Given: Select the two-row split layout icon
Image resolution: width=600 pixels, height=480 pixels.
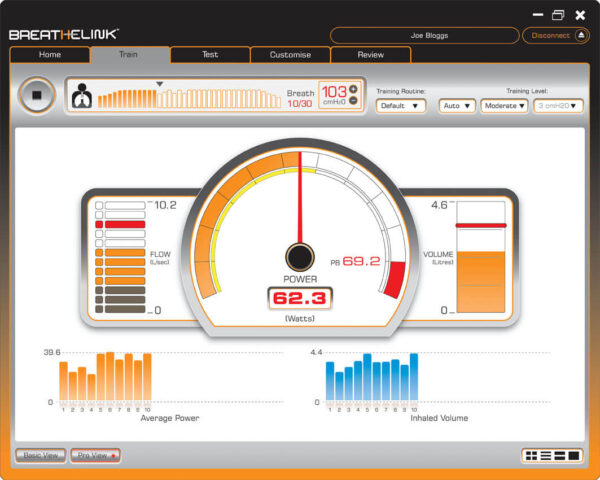Looking at the screenshot, I should point(560,456).
